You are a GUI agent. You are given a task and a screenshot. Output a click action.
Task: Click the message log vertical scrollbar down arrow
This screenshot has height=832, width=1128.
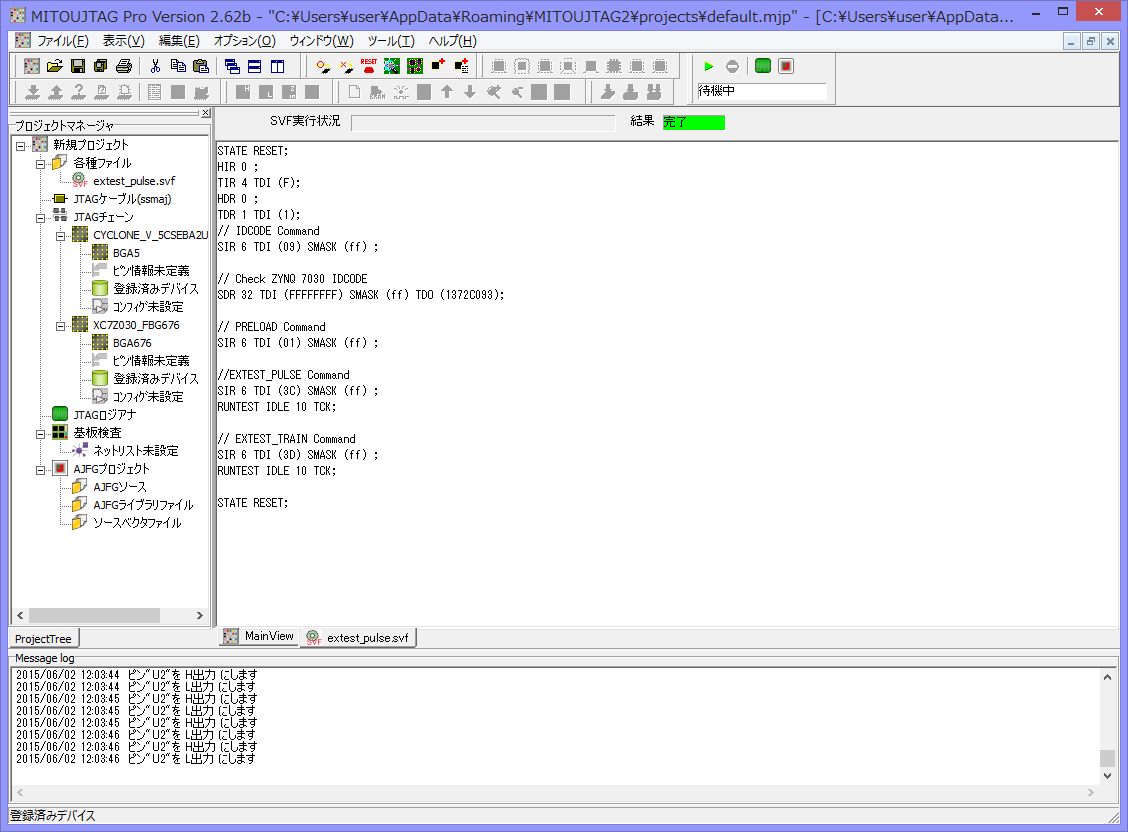point(1107,775)
